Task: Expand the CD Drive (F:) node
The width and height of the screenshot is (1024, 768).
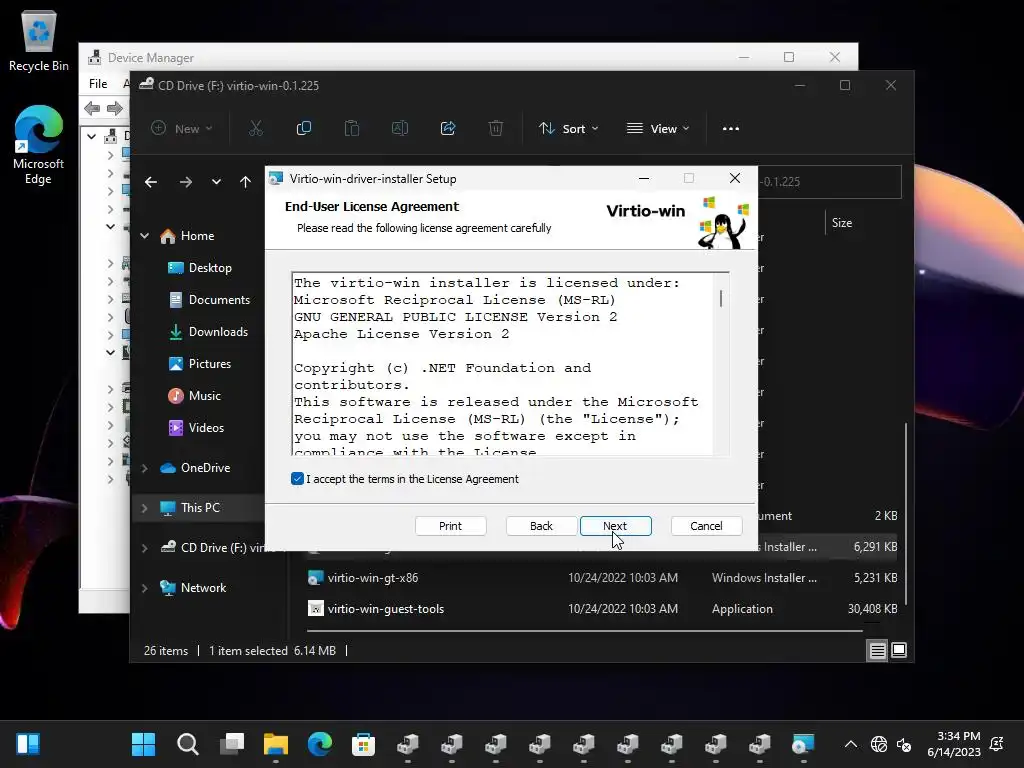Action: click(x=144, y=547)
